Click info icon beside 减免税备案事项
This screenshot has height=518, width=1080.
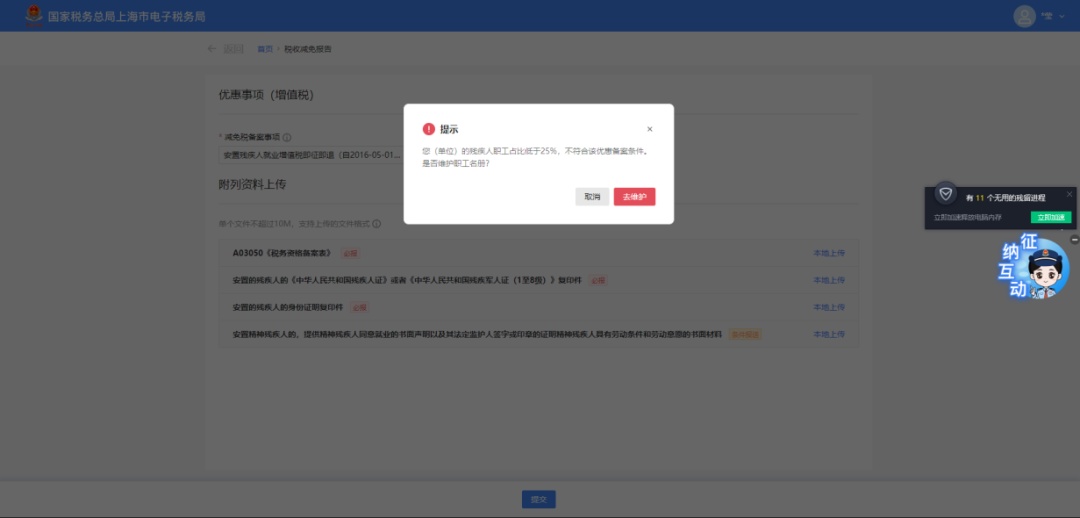[x=287, y=137]
